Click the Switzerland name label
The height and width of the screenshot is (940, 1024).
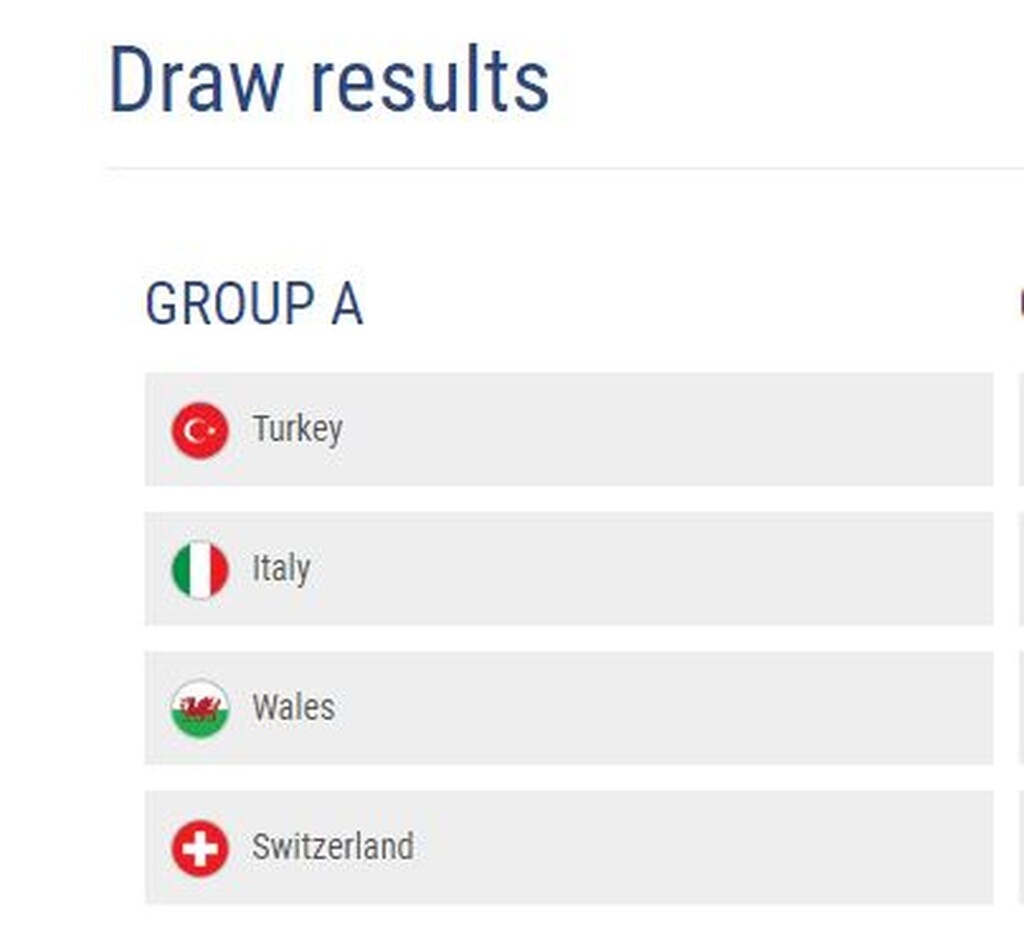336,847
